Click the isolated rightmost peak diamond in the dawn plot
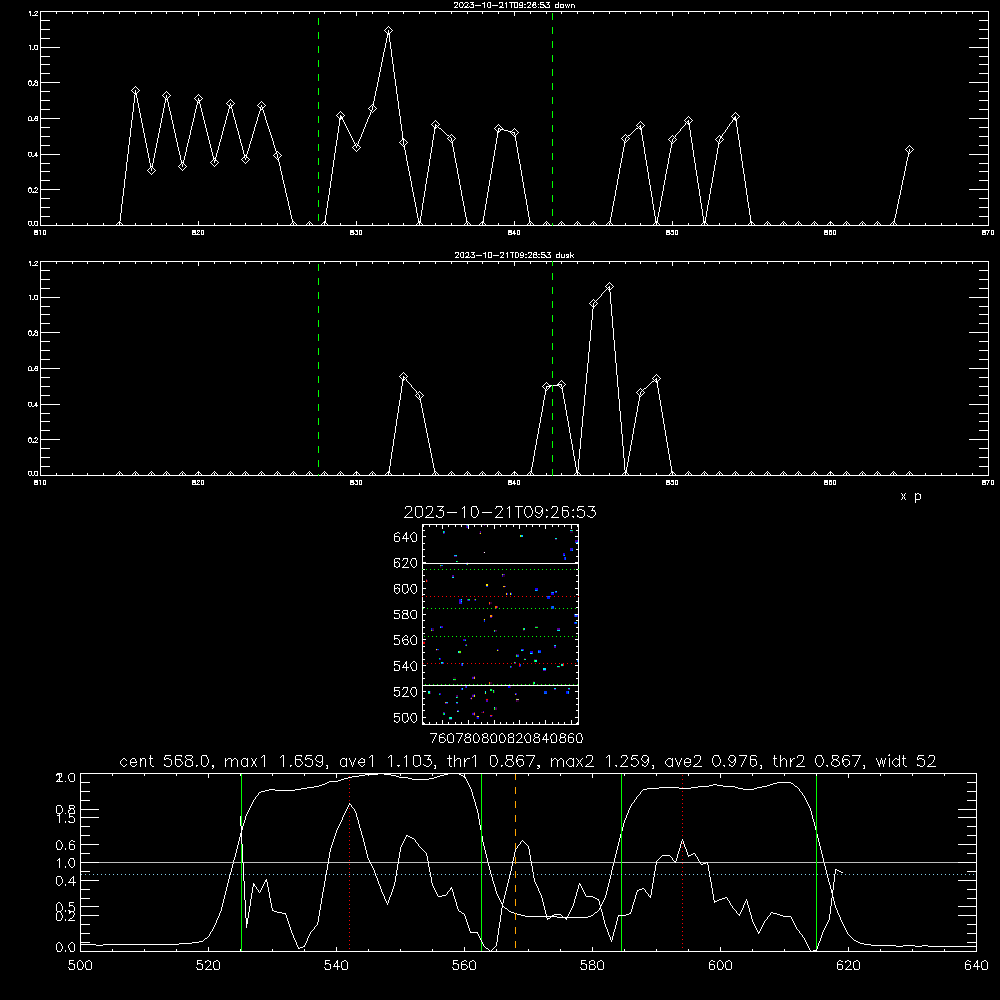The height and width of the screenshot is (1000, 1000). click(909, 150)
